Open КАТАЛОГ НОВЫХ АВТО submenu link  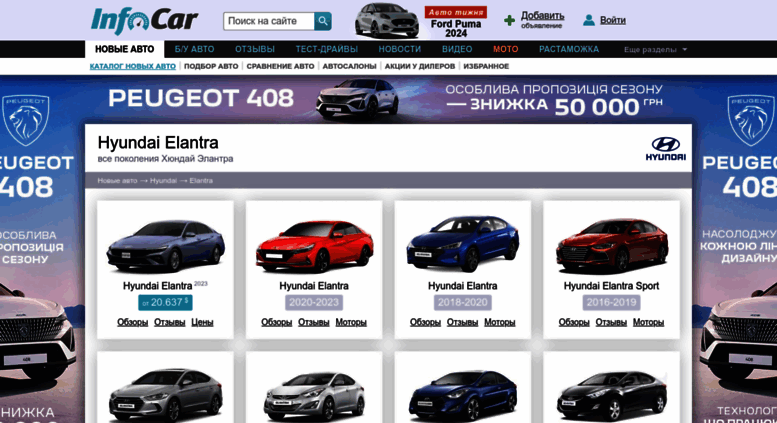(133, 66)
